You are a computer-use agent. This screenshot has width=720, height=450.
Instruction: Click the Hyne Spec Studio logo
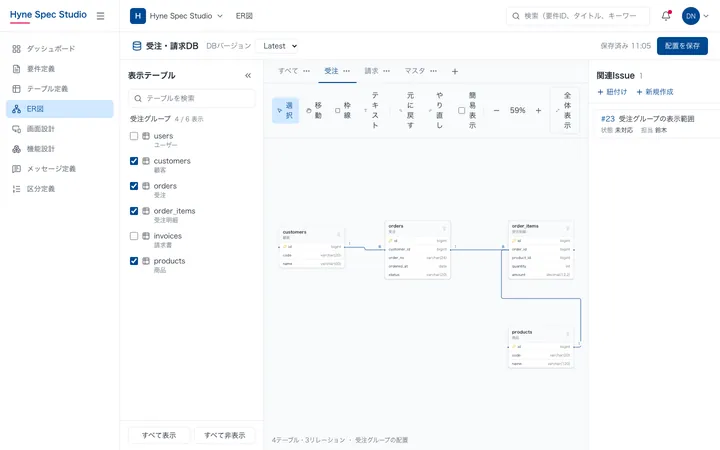coord(48,15)
